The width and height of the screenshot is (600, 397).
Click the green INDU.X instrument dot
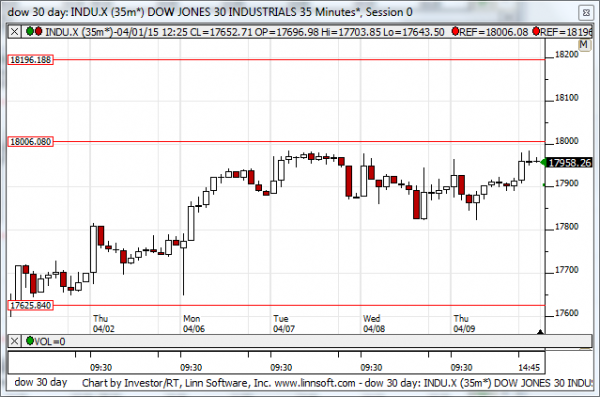tap(30, 31)
